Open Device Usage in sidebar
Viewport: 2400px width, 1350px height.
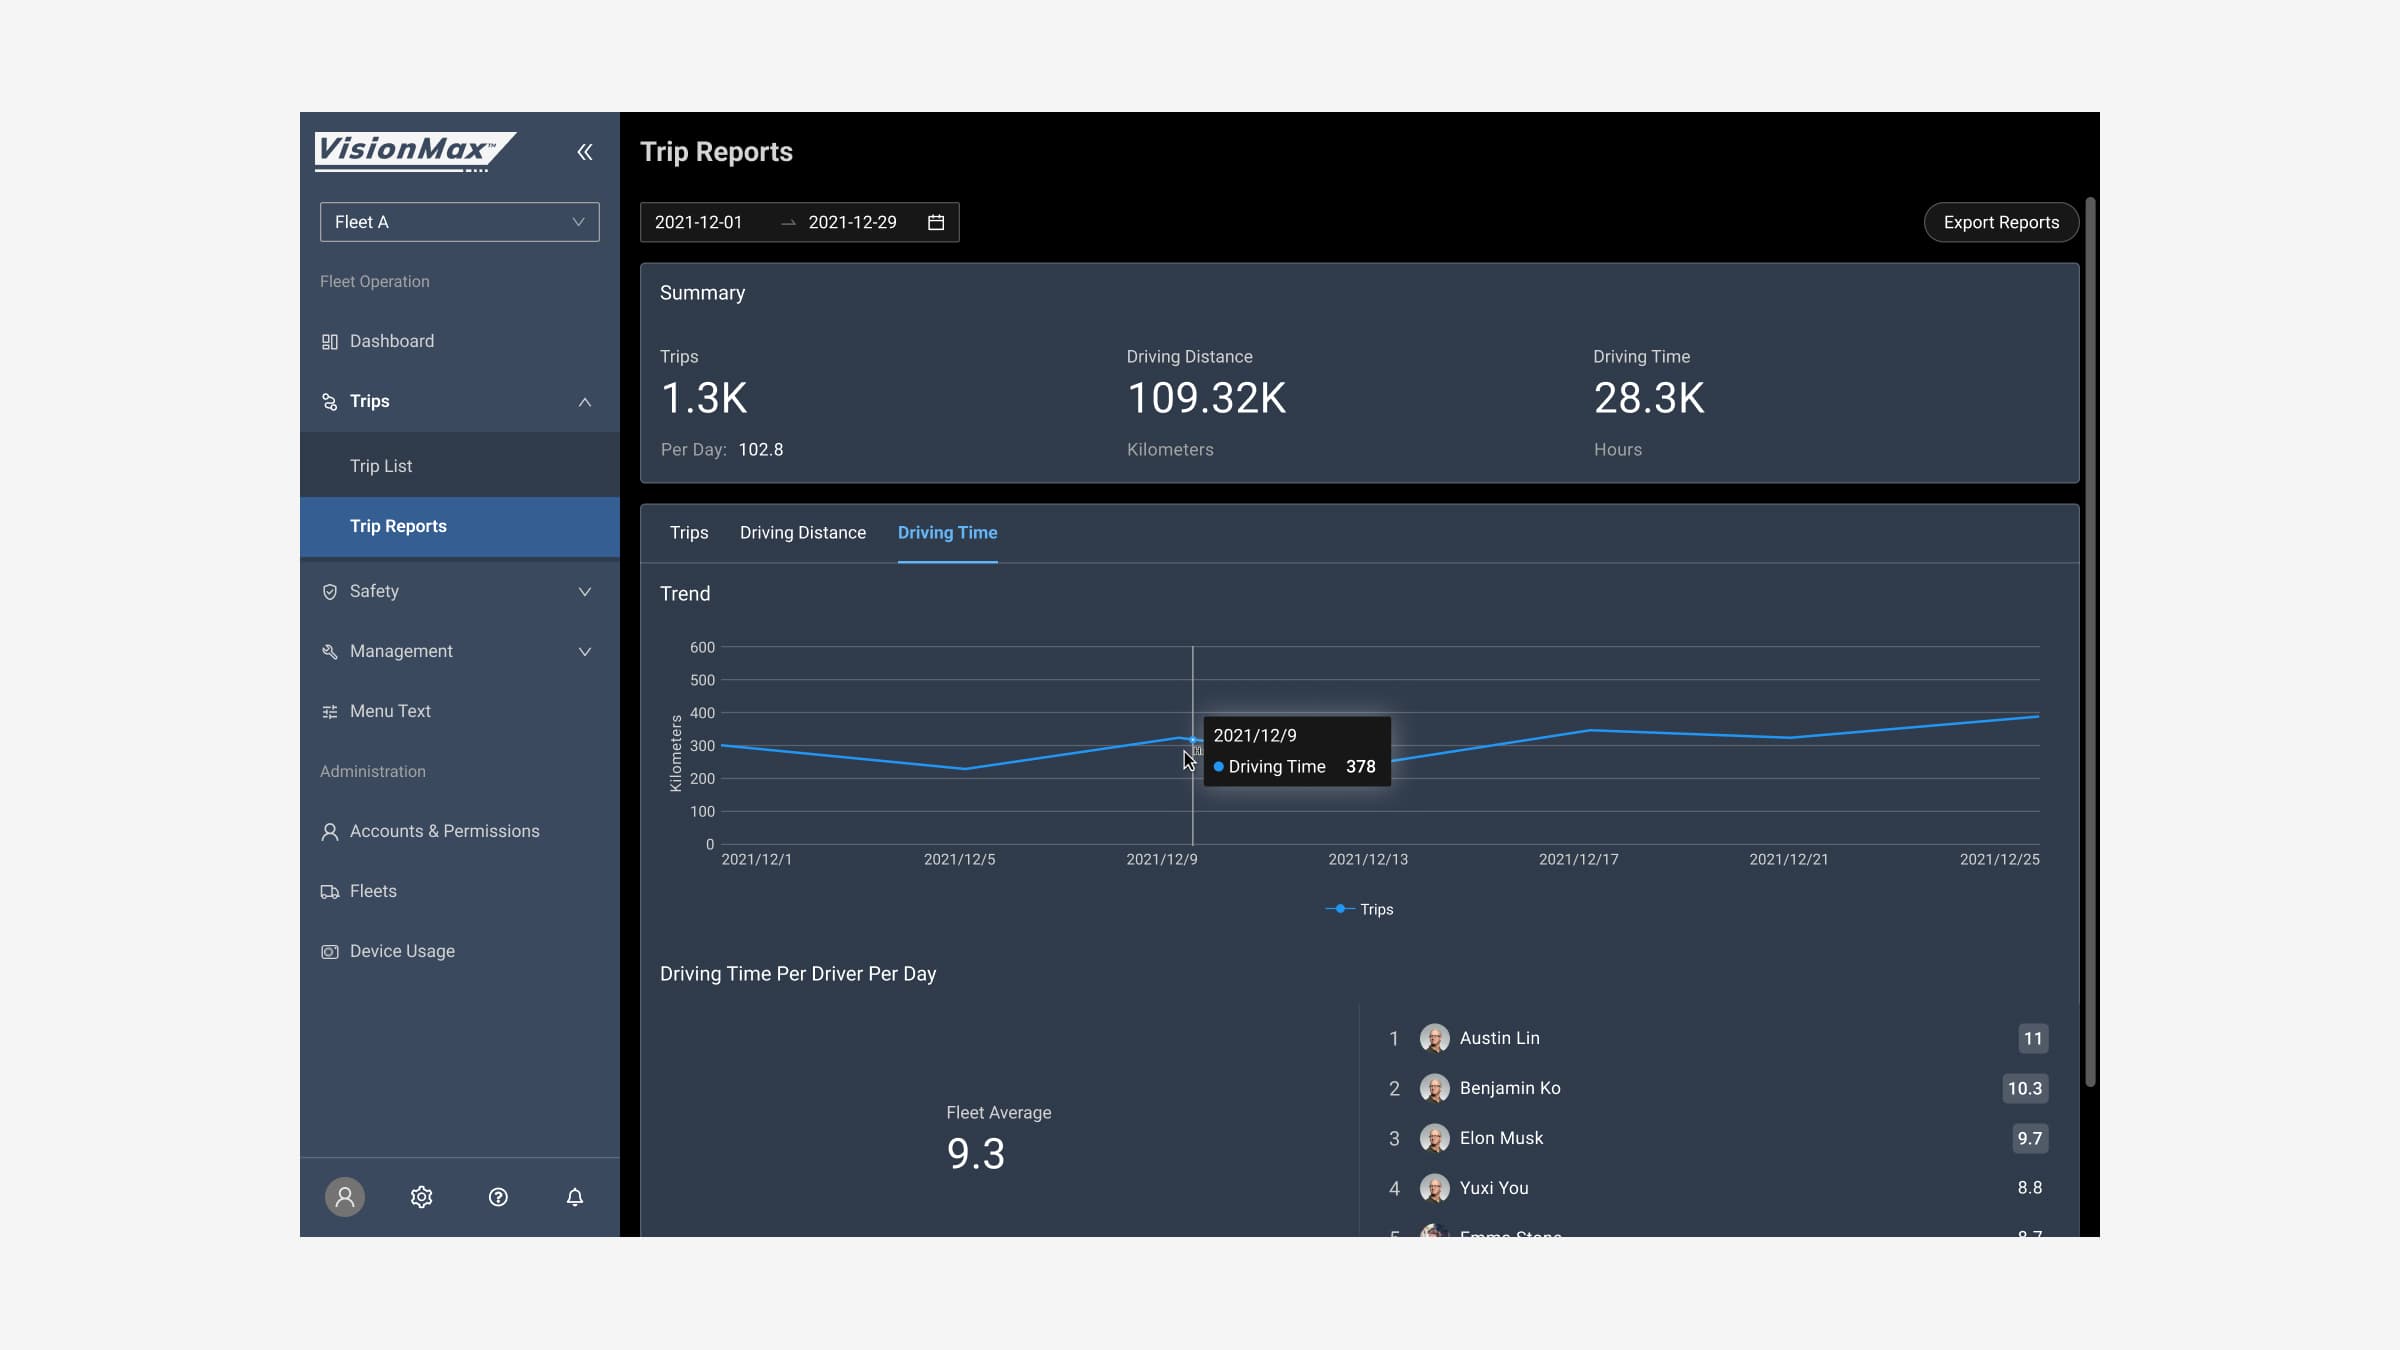(x=402, y=951)
